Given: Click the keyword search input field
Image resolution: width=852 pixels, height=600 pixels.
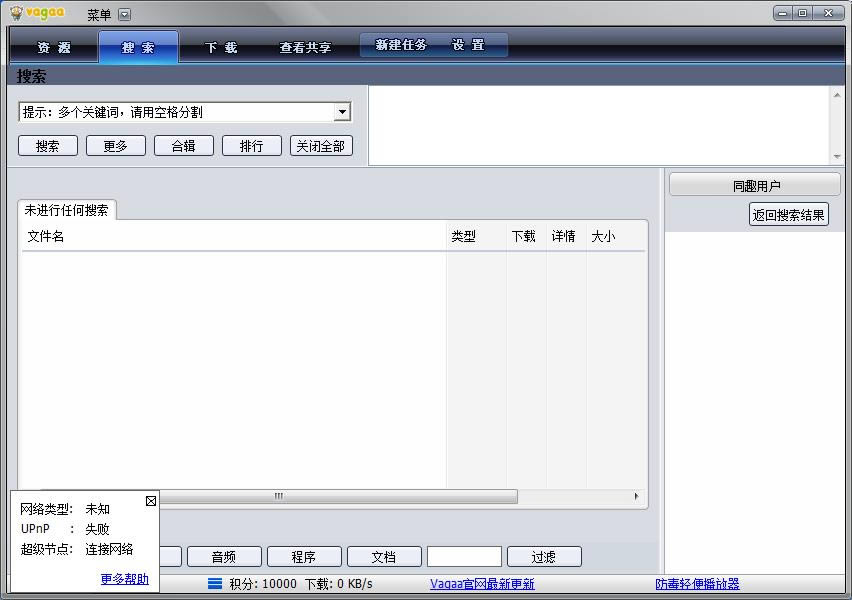Looking at the screenshot, I should point(177,112).
